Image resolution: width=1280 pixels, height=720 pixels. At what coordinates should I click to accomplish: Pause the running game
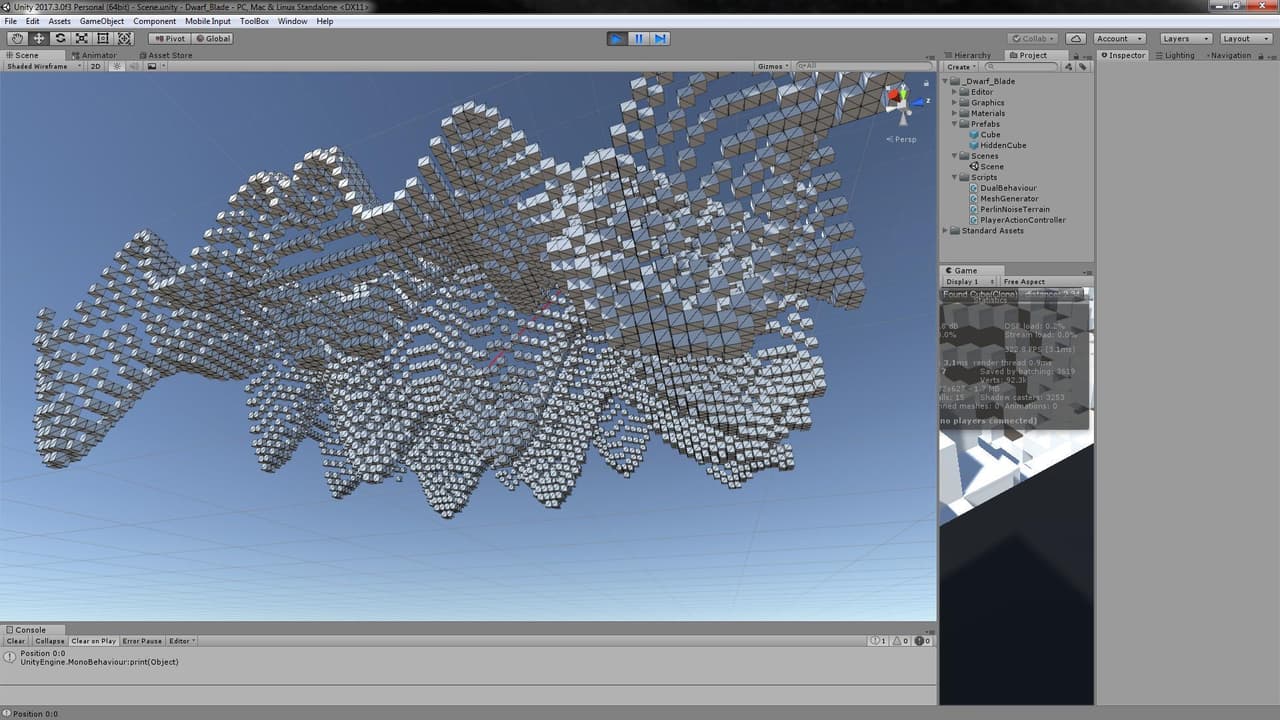pyautogui.click(x=639, y=38)
